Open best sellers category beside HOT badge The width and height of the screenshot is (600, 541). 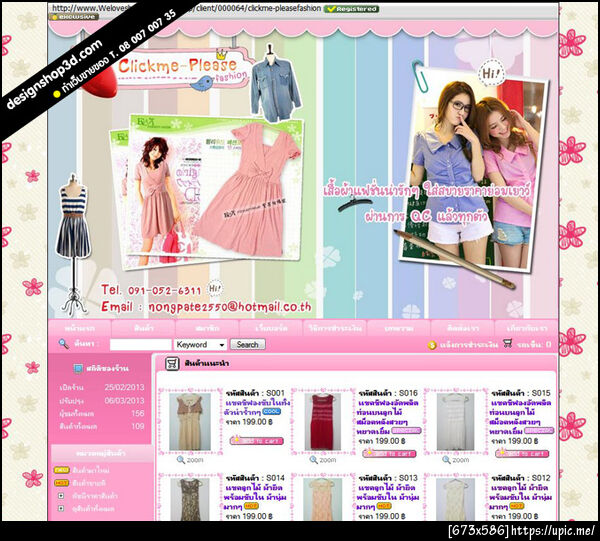pyautogui.click(x=89, y=483)
